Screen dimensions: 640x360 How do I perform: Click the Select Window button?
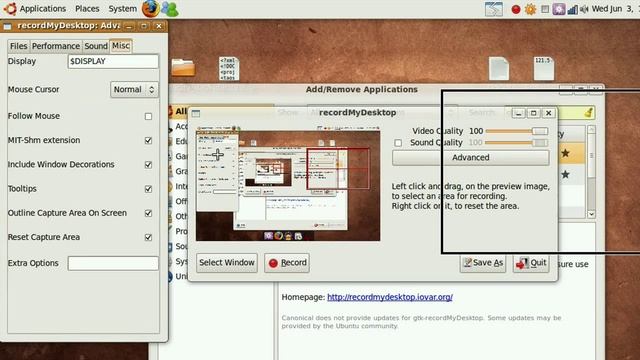[x=227, y=263]
